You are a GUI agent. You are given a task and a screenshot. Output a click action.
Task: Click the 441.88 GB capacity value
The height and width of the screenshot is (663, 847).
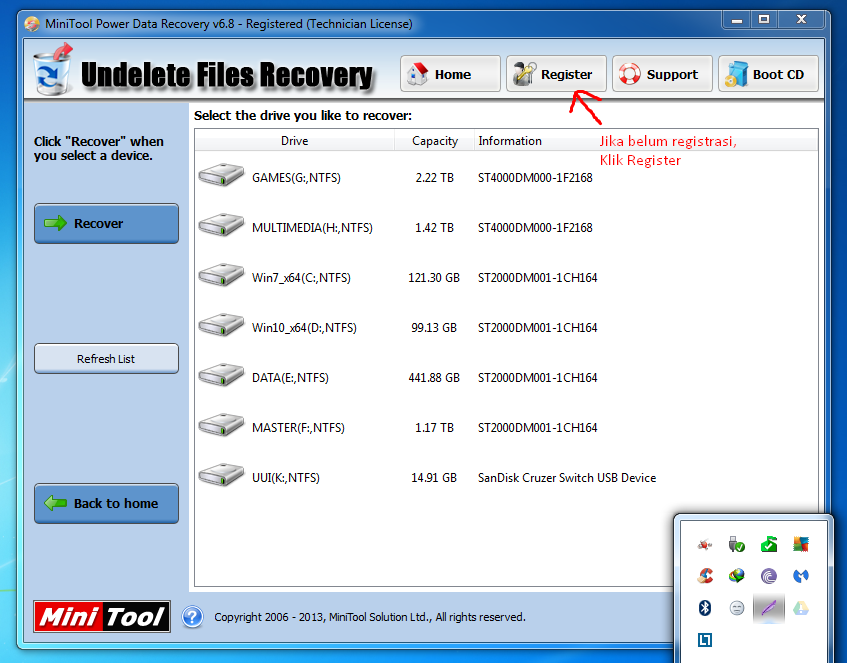(434, 378)
